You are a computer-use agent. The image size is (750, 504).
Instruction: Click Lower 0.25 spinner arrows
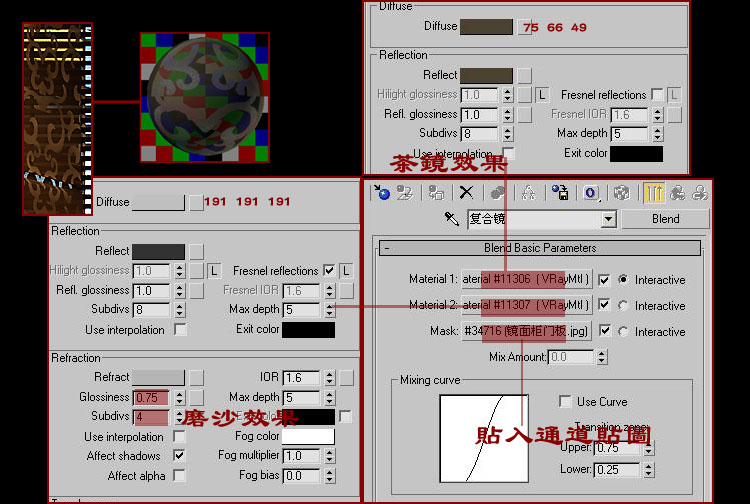(648, 470)
